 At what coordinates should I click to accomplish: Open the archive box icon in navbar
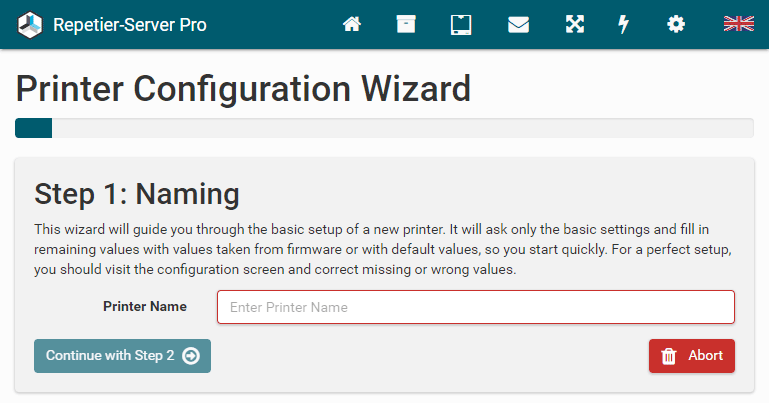pyautogui.click(x=405, y=24)
